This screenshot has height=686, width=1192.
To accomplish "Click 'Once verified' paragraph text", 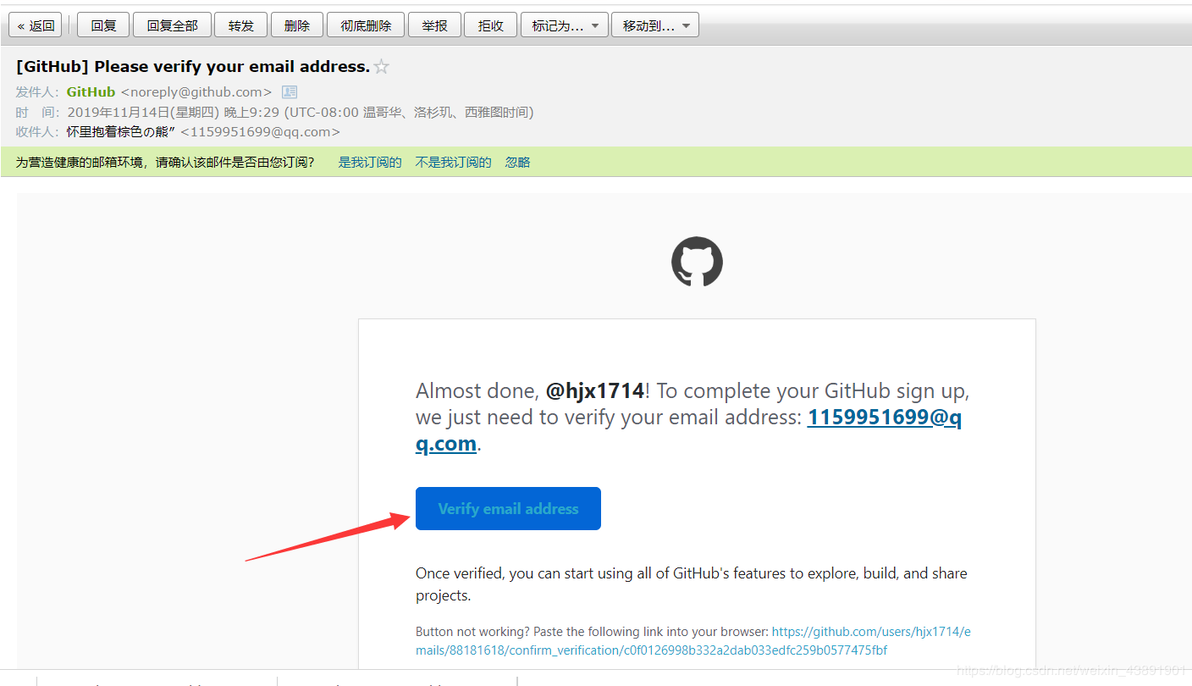I will click(x=691, y=584).
